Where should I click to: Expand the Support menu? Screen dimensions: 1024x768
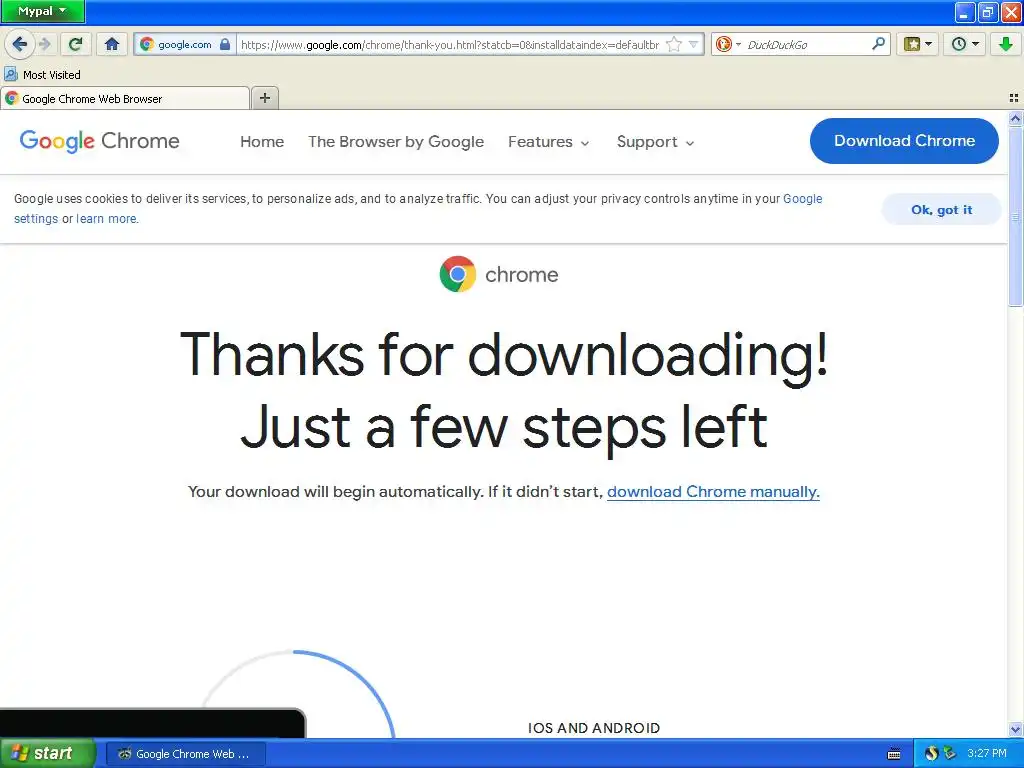coord(655,142)
